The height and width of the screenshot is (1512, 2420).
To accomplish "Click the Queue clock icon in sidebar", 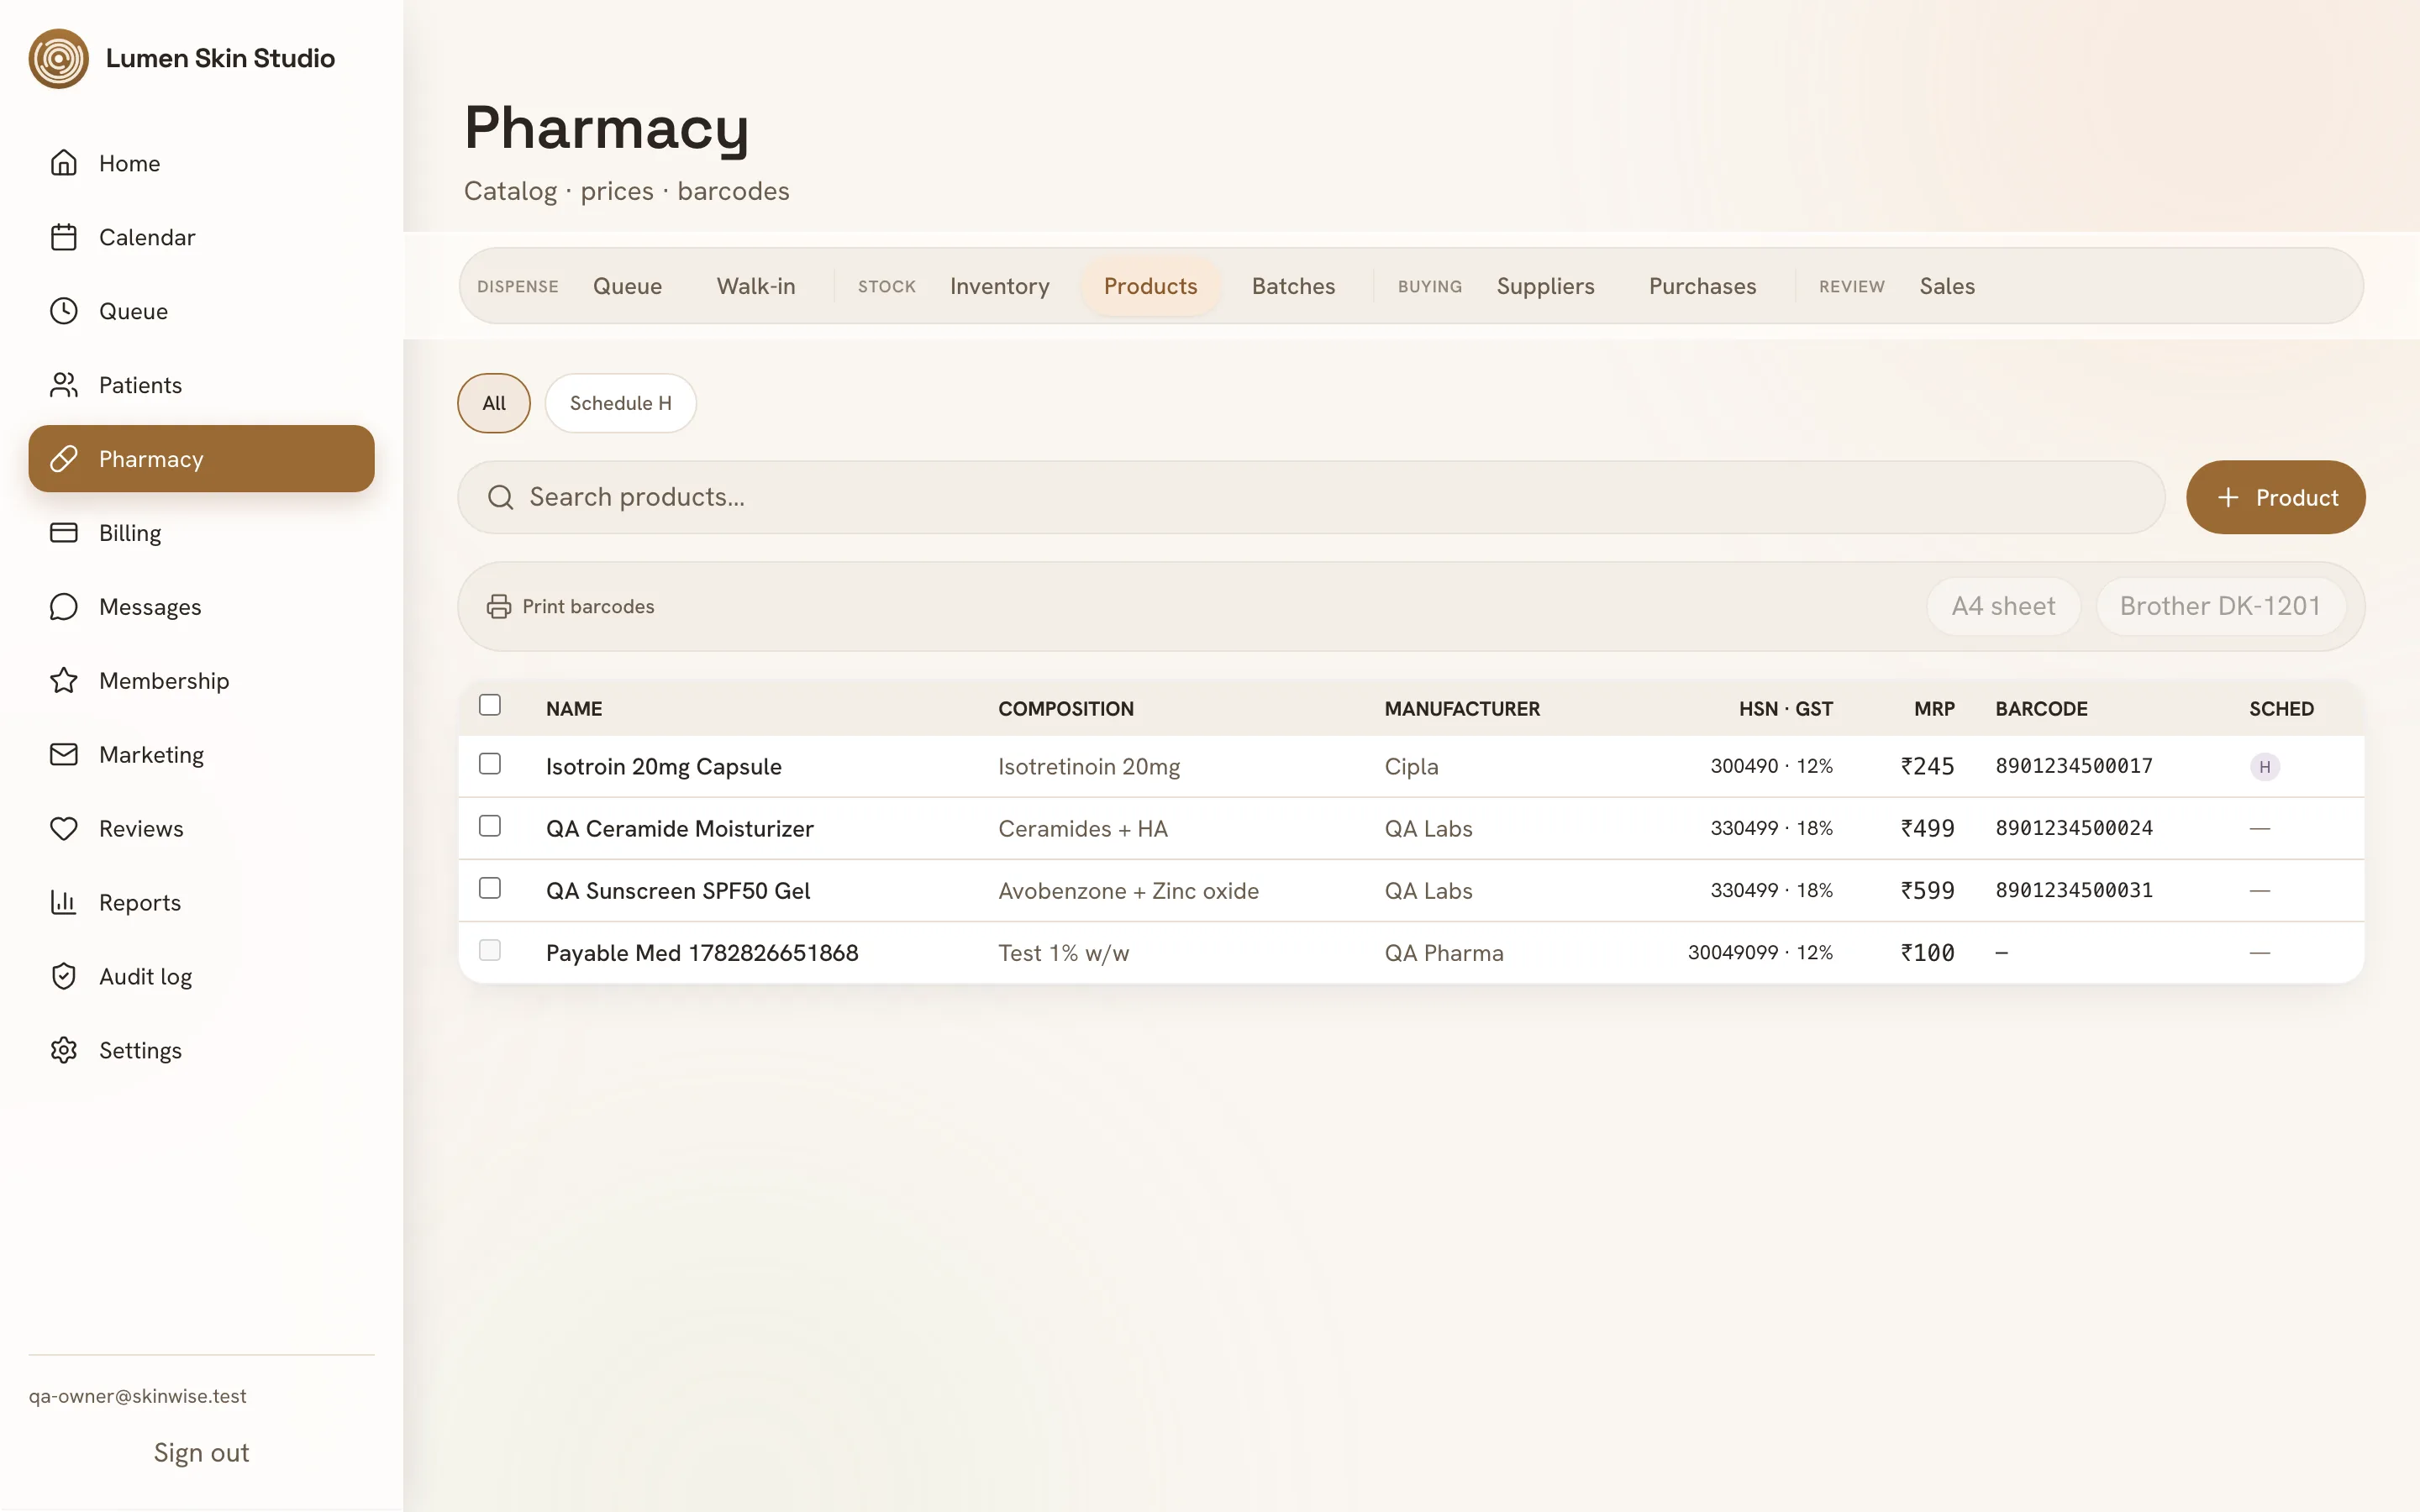I will pyautogui.click(x=64, y=311).
